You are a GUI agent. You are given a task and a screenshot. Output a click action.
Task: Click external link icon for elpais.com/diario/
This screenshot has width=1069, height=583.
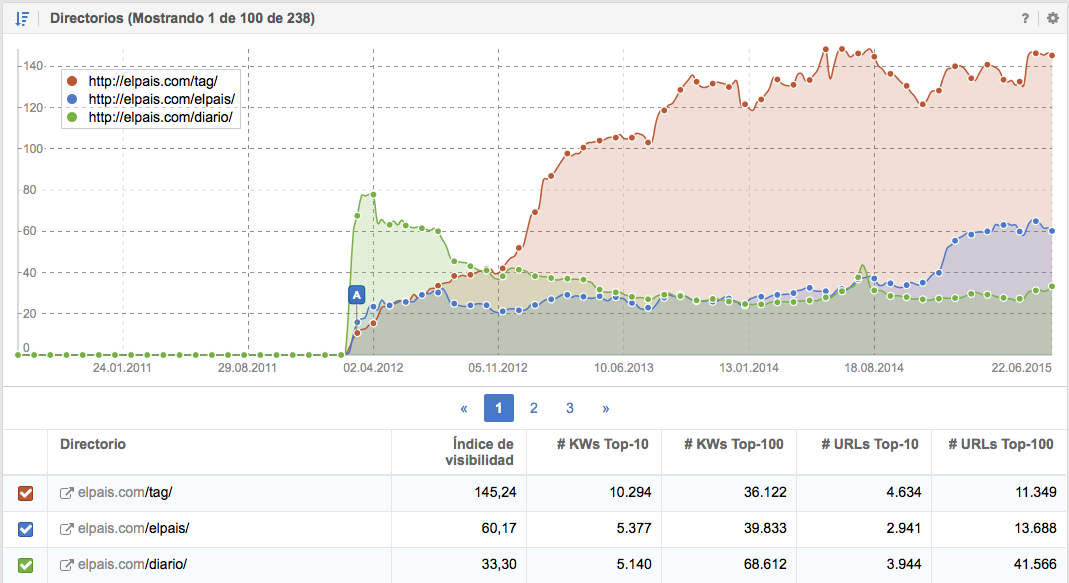(x=67, y=565)
